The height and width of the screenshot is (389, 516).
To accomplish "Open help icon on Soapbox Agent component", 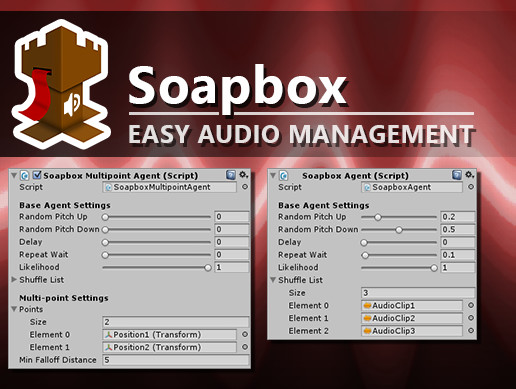I will coord(457,175).
